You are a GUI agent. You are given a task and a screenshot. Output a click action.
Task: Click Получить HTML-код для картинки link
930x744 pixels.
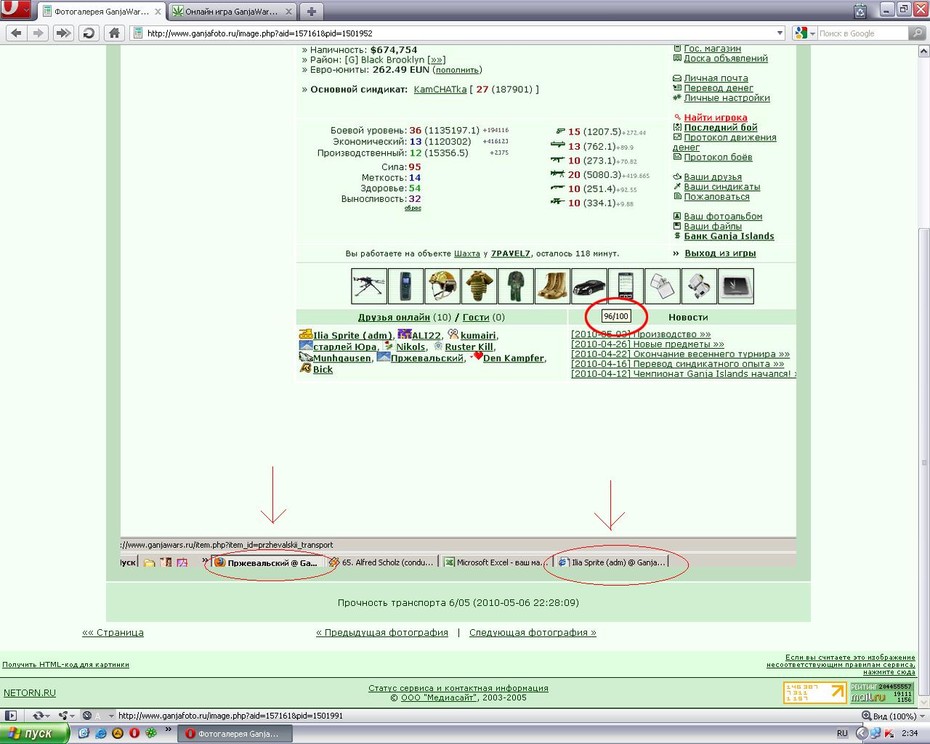65,664
